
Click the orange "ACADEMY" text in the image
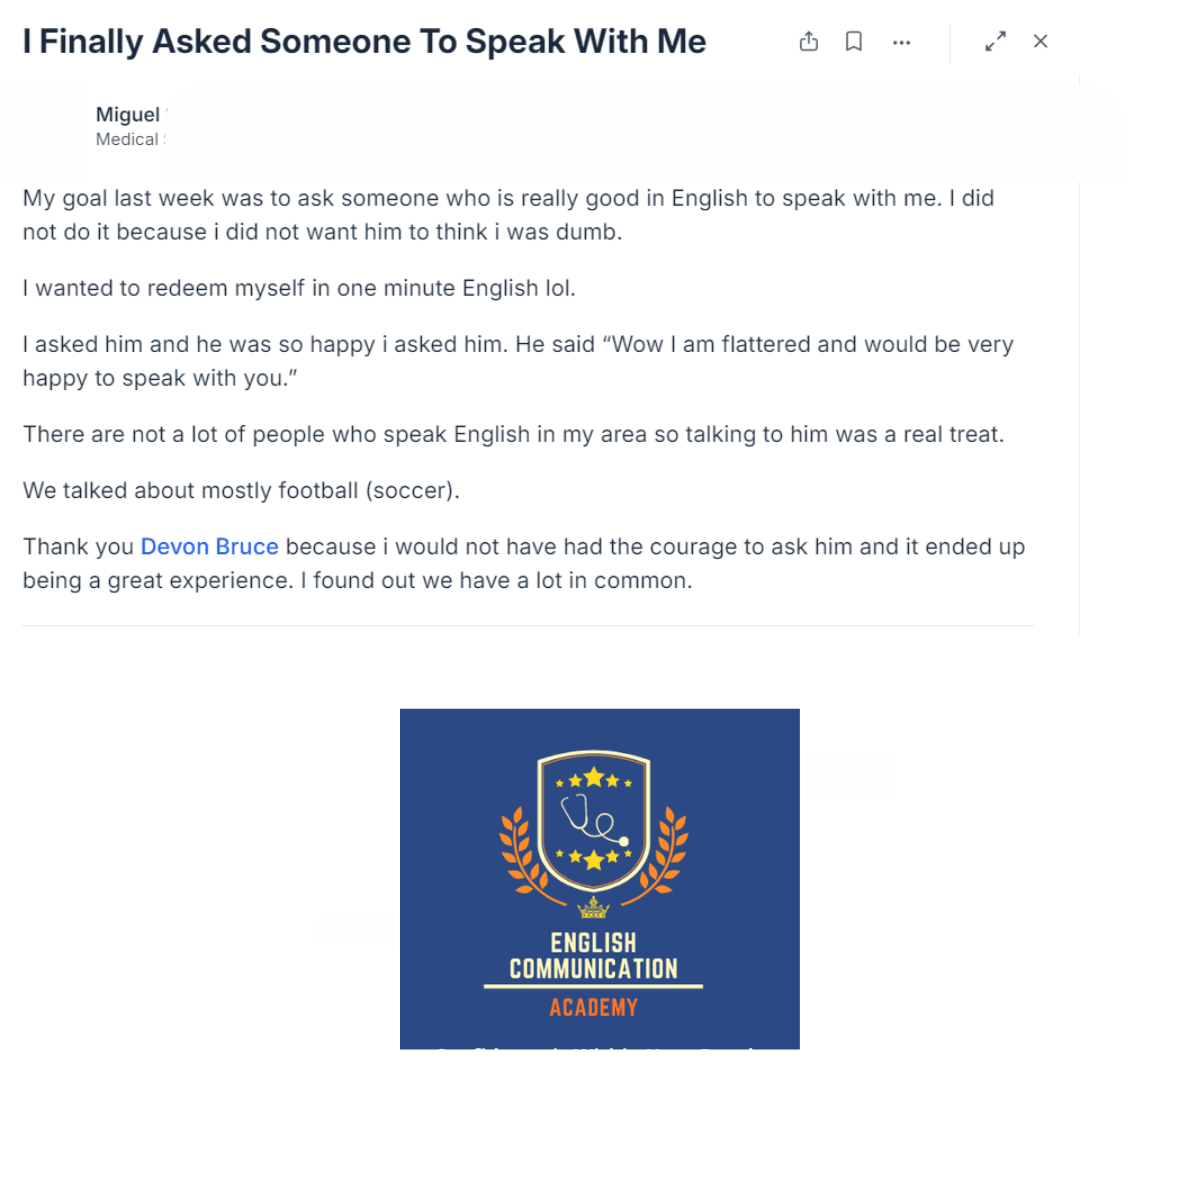pos(594,1008)
